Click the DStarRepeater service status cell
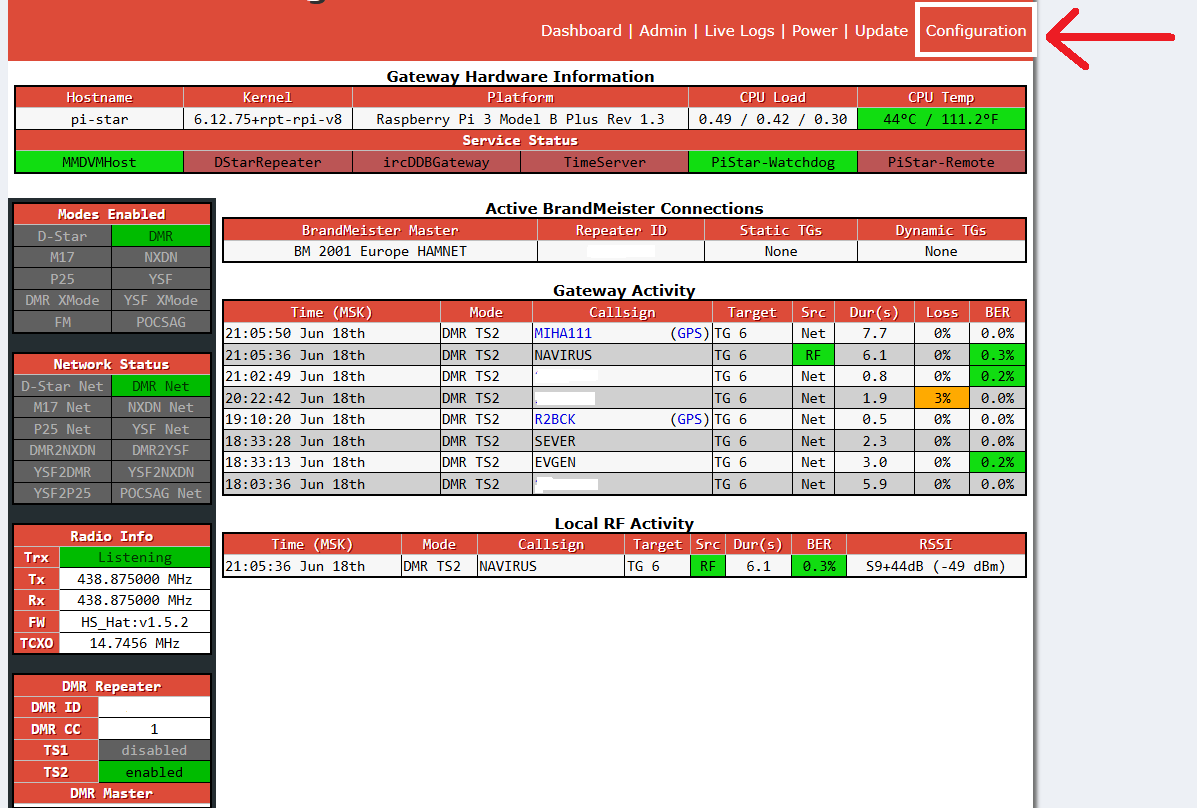This screenshot has height=808, width=1197. 268,162
